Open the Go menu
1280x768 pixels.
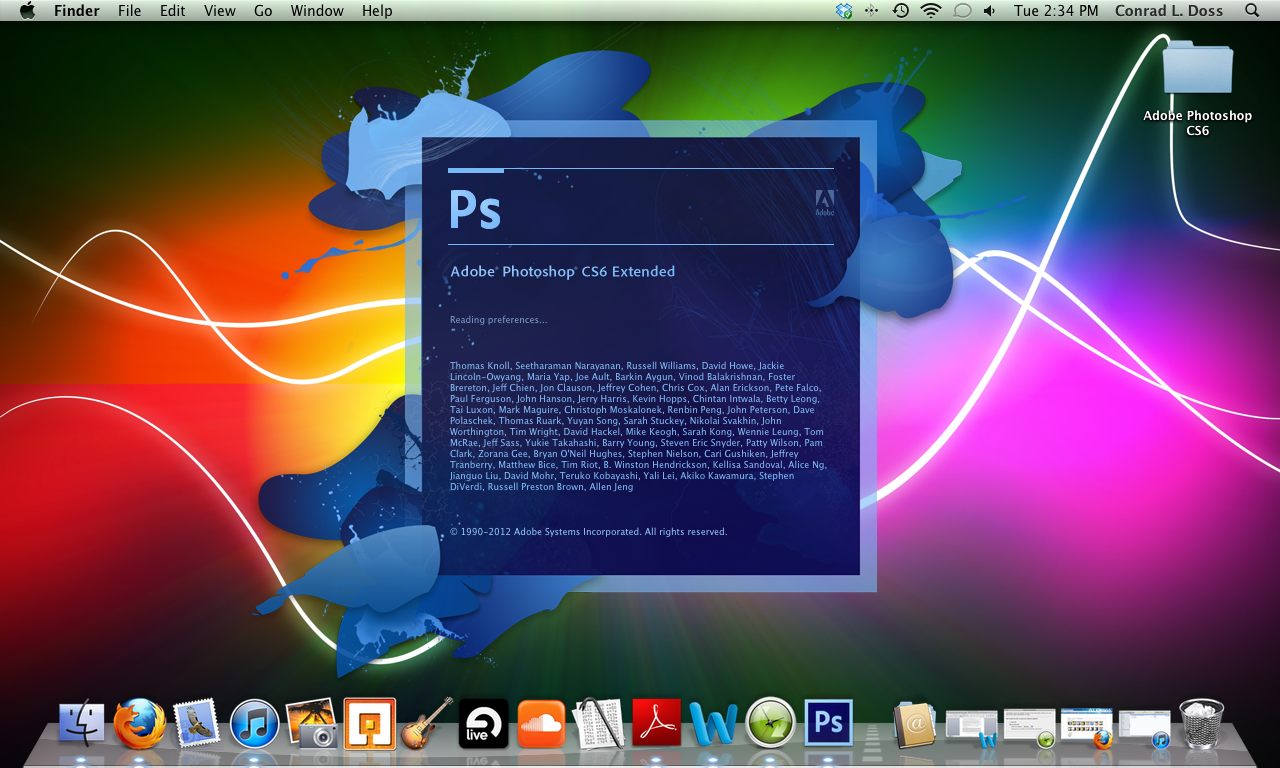(263, 11)
